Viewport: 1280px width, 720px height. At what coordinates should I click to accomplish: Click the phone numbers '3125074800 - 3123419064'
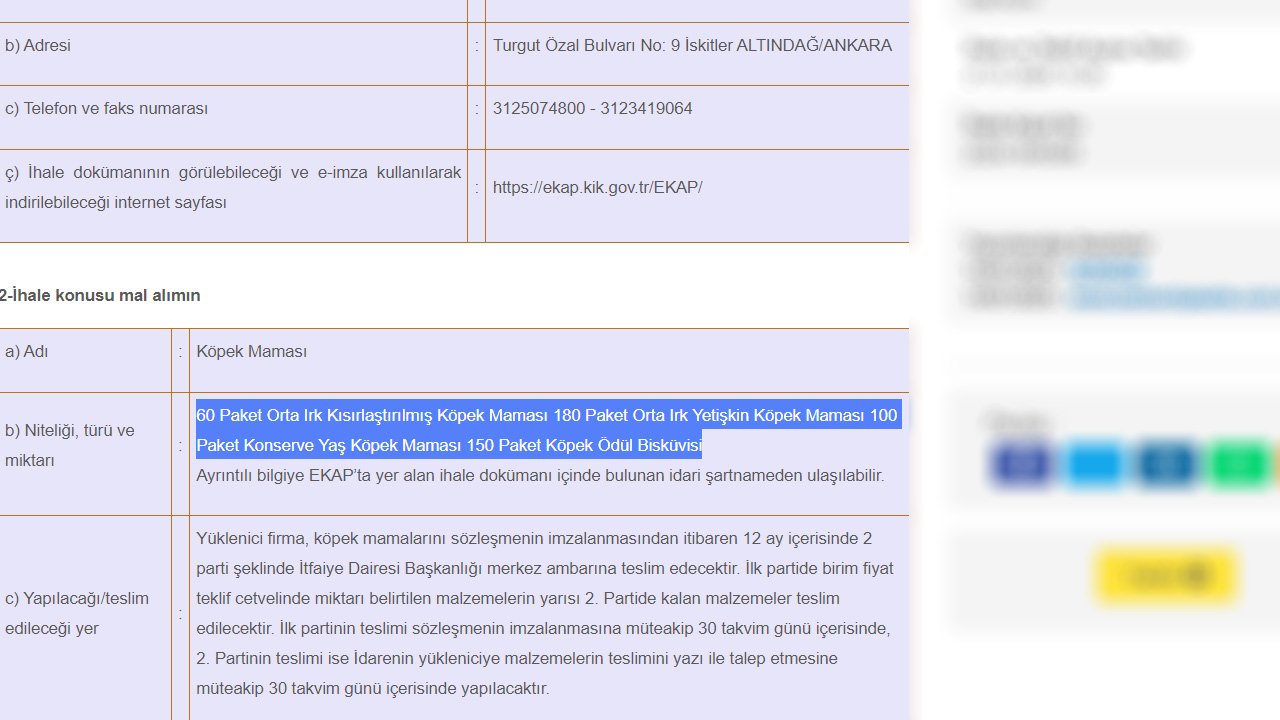point(593,108)
